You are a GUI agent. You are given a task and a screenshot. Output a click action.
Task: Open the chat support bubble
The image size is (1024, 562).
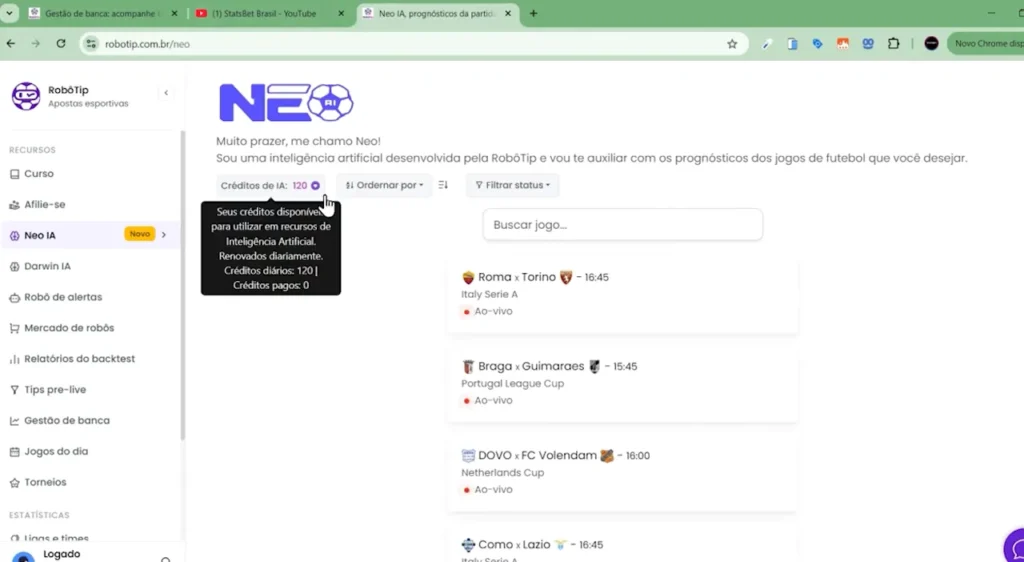tap(1014, 547)
